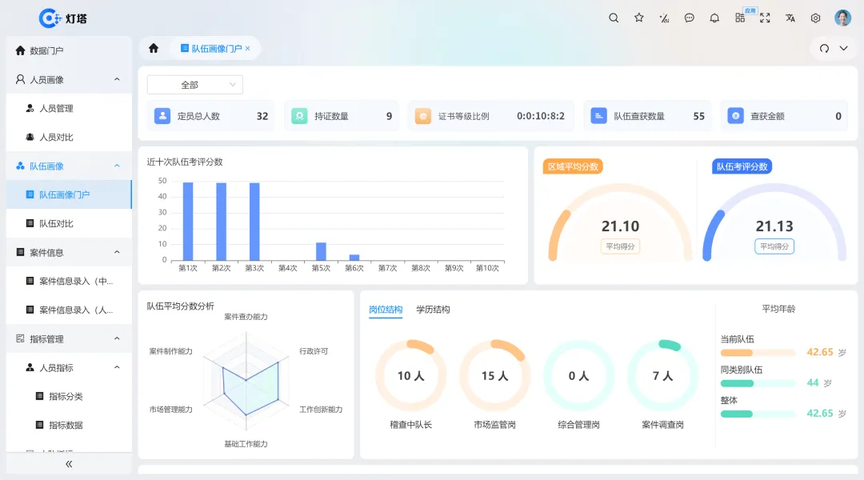Select the 岗位结构 tab

(385, 310)
